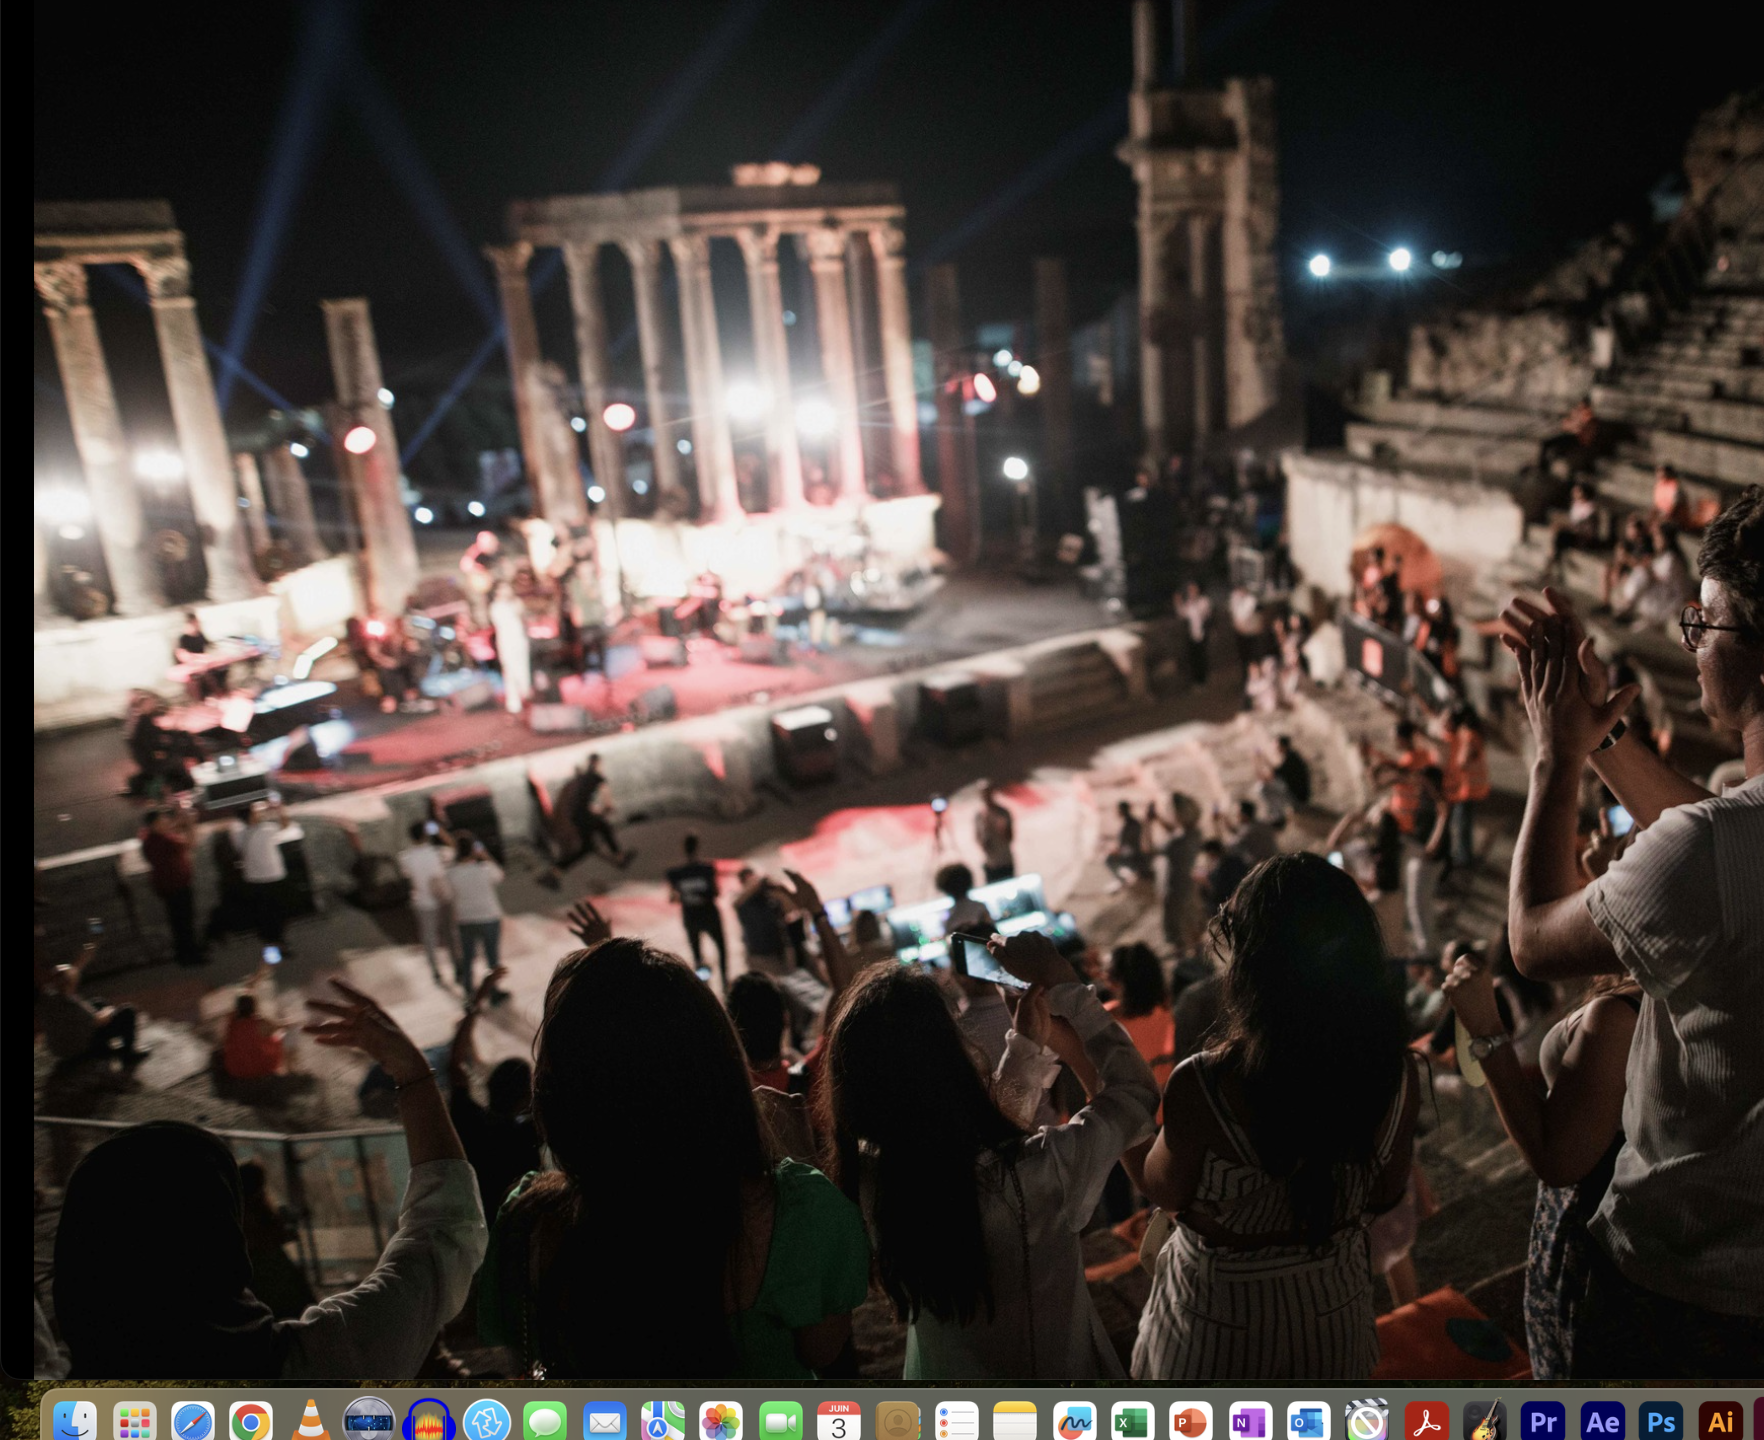Launch GarageBand from the dock
The width and height of the screenshot is (1764, 1440).
pos(1484,1420)
